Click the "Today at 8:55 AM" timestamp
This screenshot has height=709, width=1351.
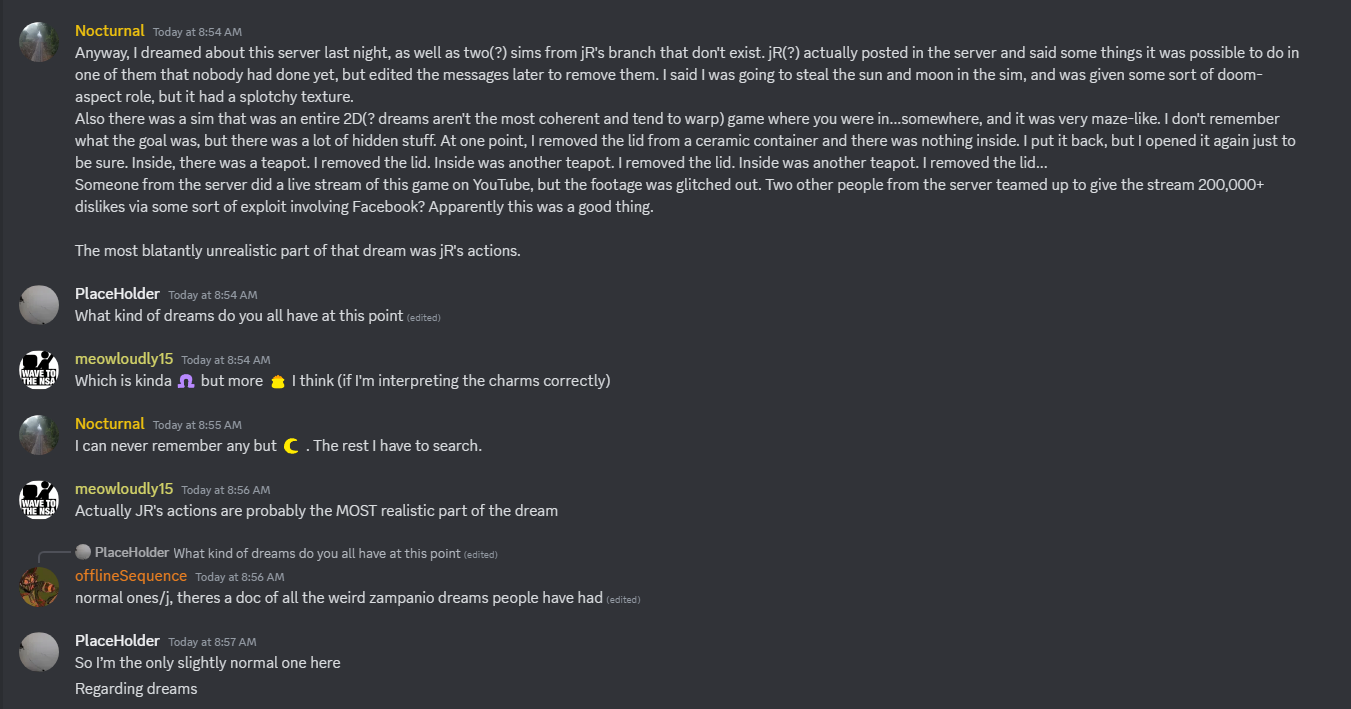197,425
